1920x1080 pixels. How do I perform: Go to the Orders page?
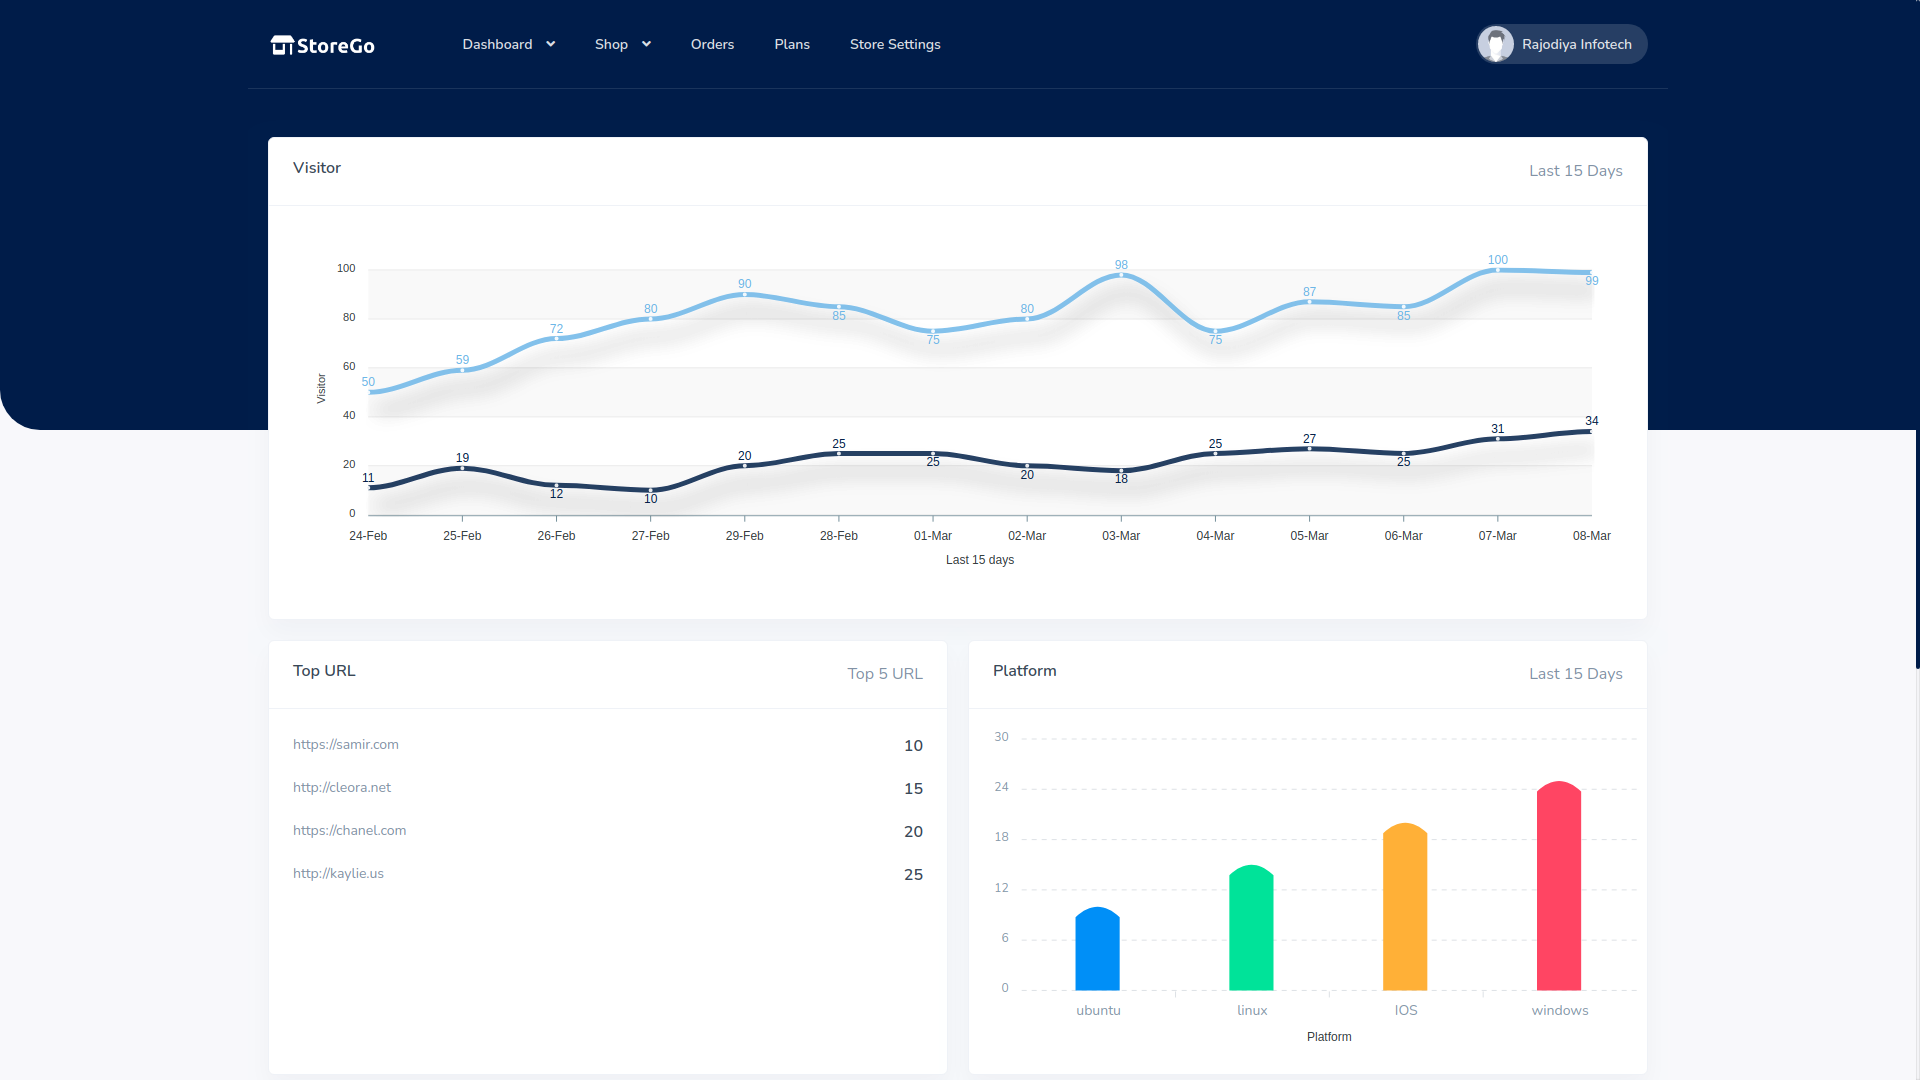coord(712,44)
